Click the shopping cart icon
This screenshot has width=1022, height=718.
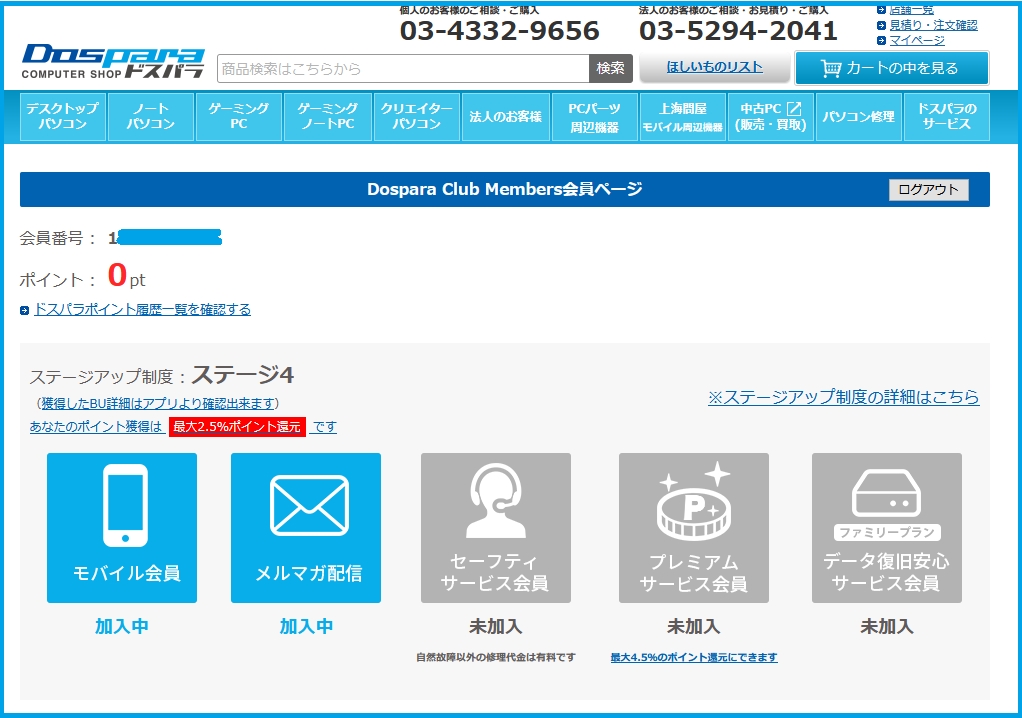(x=831, y=68)
